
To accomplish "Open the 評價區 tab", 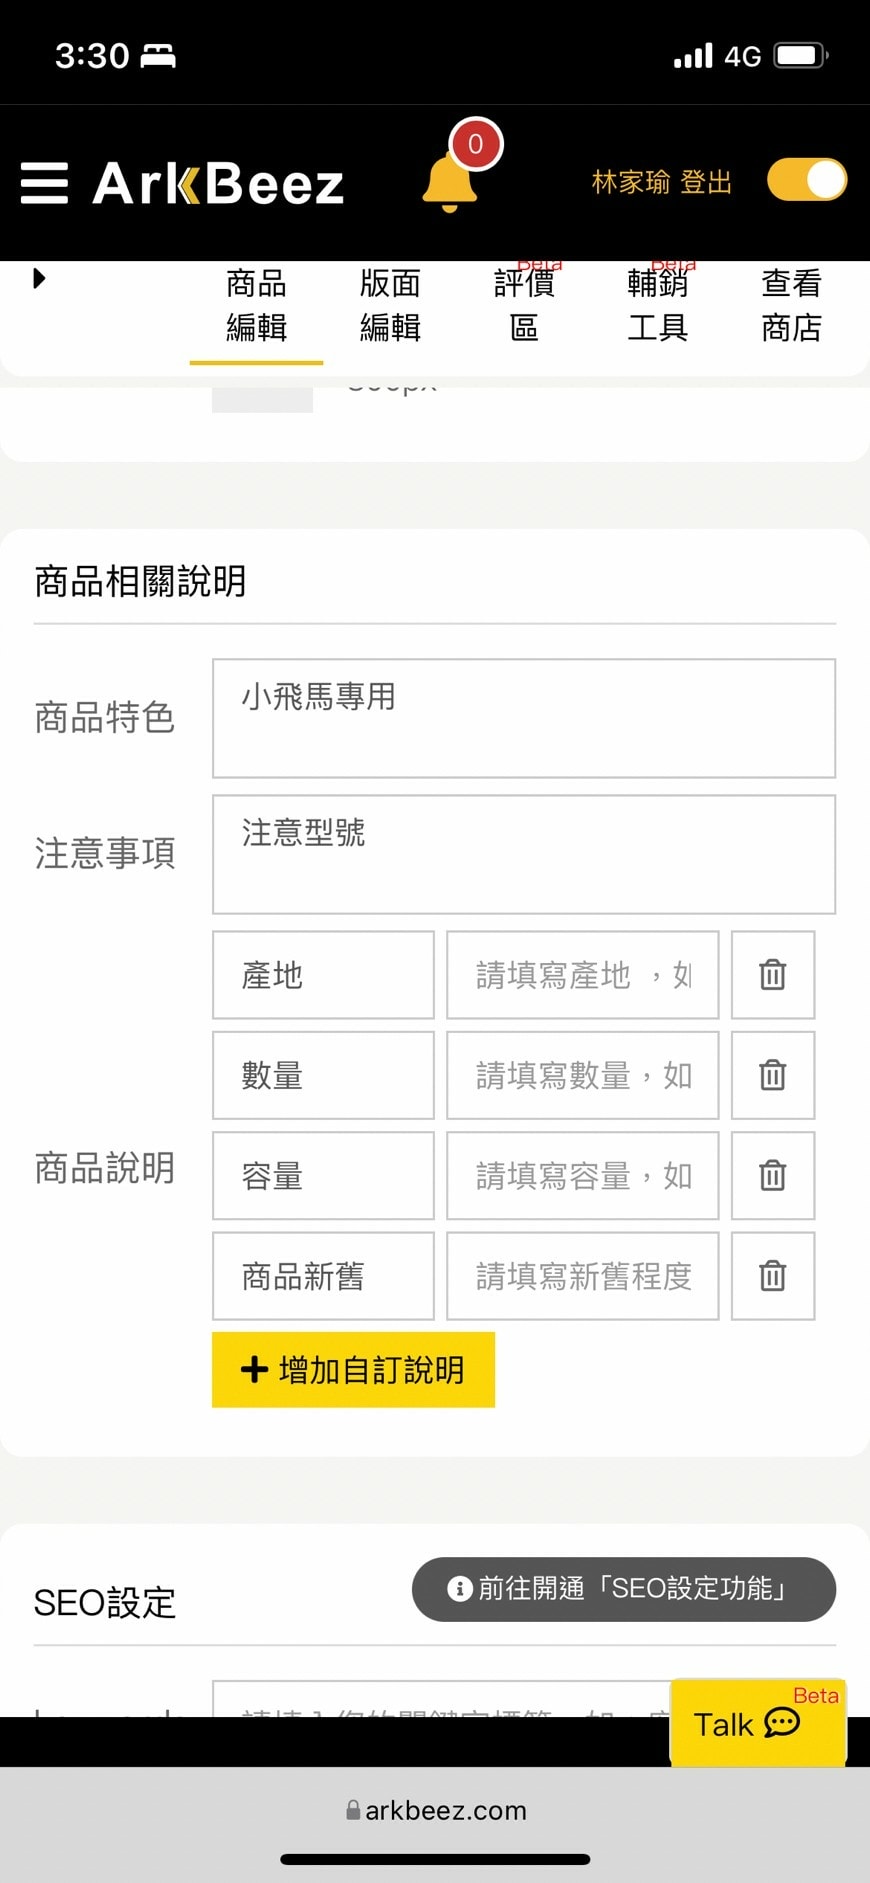I will [524, 305].
